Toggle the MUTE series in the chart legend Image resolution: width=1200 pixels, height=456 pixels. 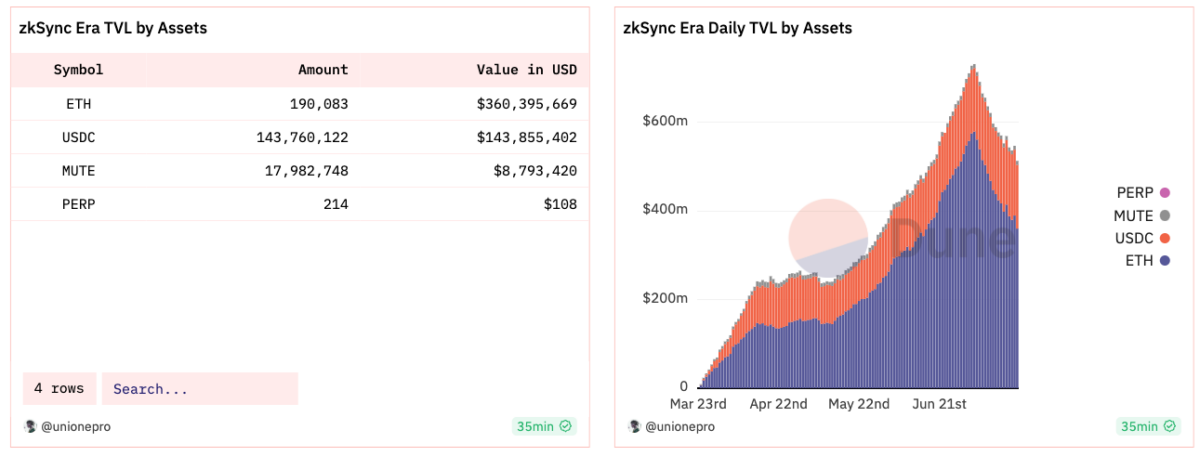pyautogui.click(x=1165, y=215)
